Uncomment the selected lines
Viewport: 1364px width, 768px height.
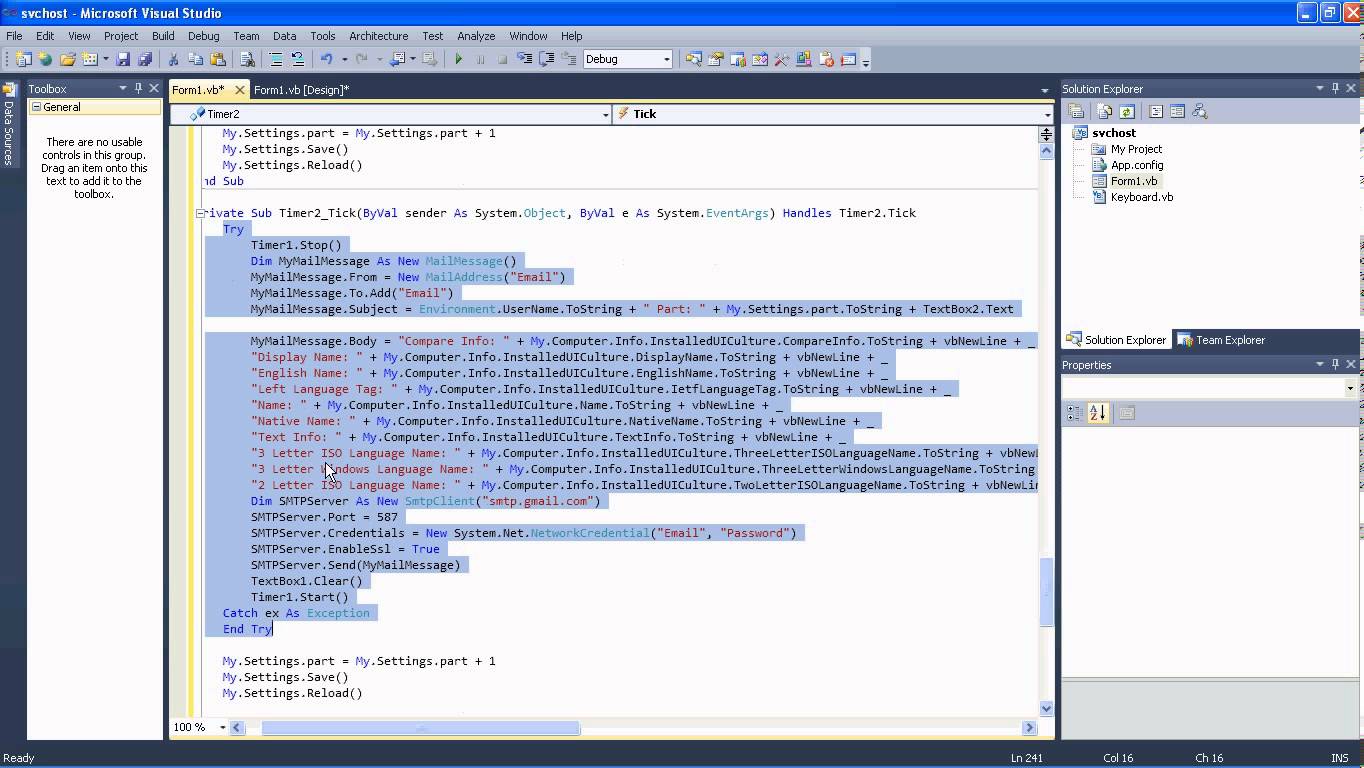(x=297, y=59)
